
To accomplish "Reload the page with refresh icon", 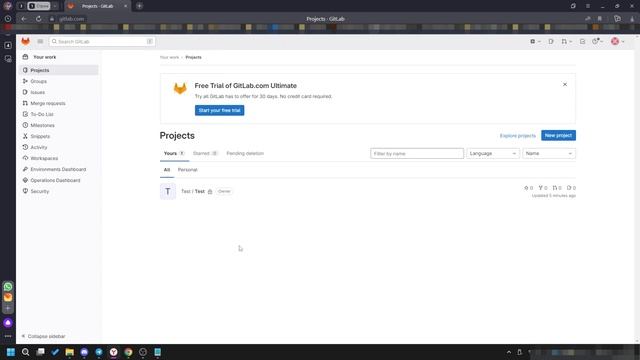I will (38, 19).
